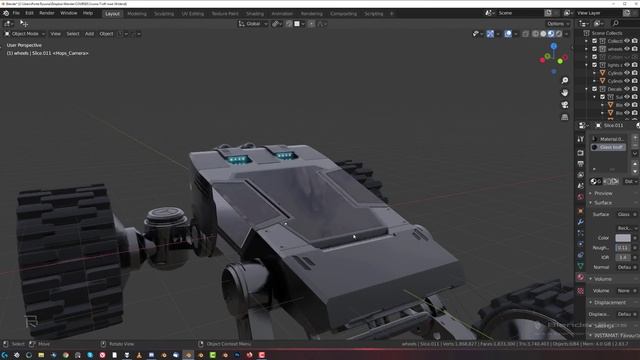Open Blender from the Windows taskbar
This screenshot has height=360, width=640.
click(x=188, y=355)
